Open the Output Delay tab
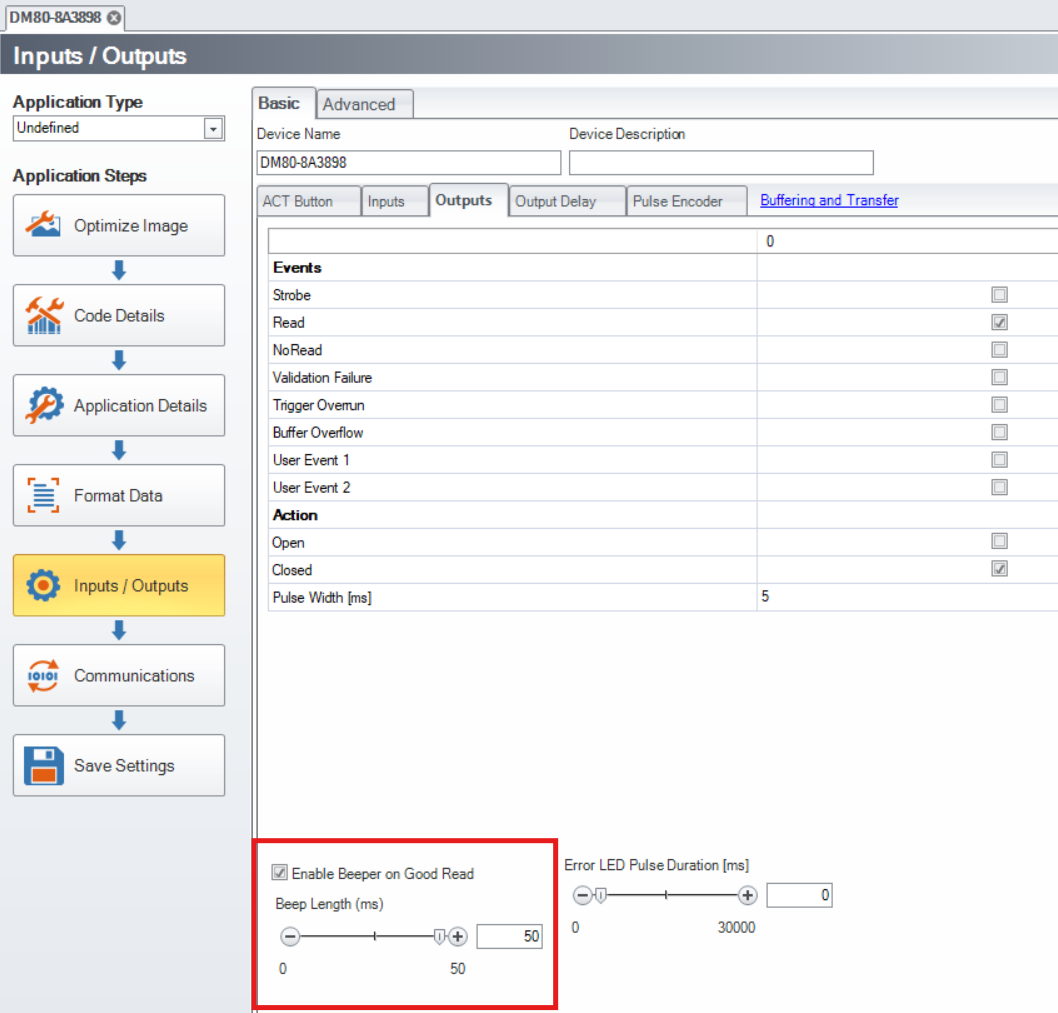 click(555, 201)
